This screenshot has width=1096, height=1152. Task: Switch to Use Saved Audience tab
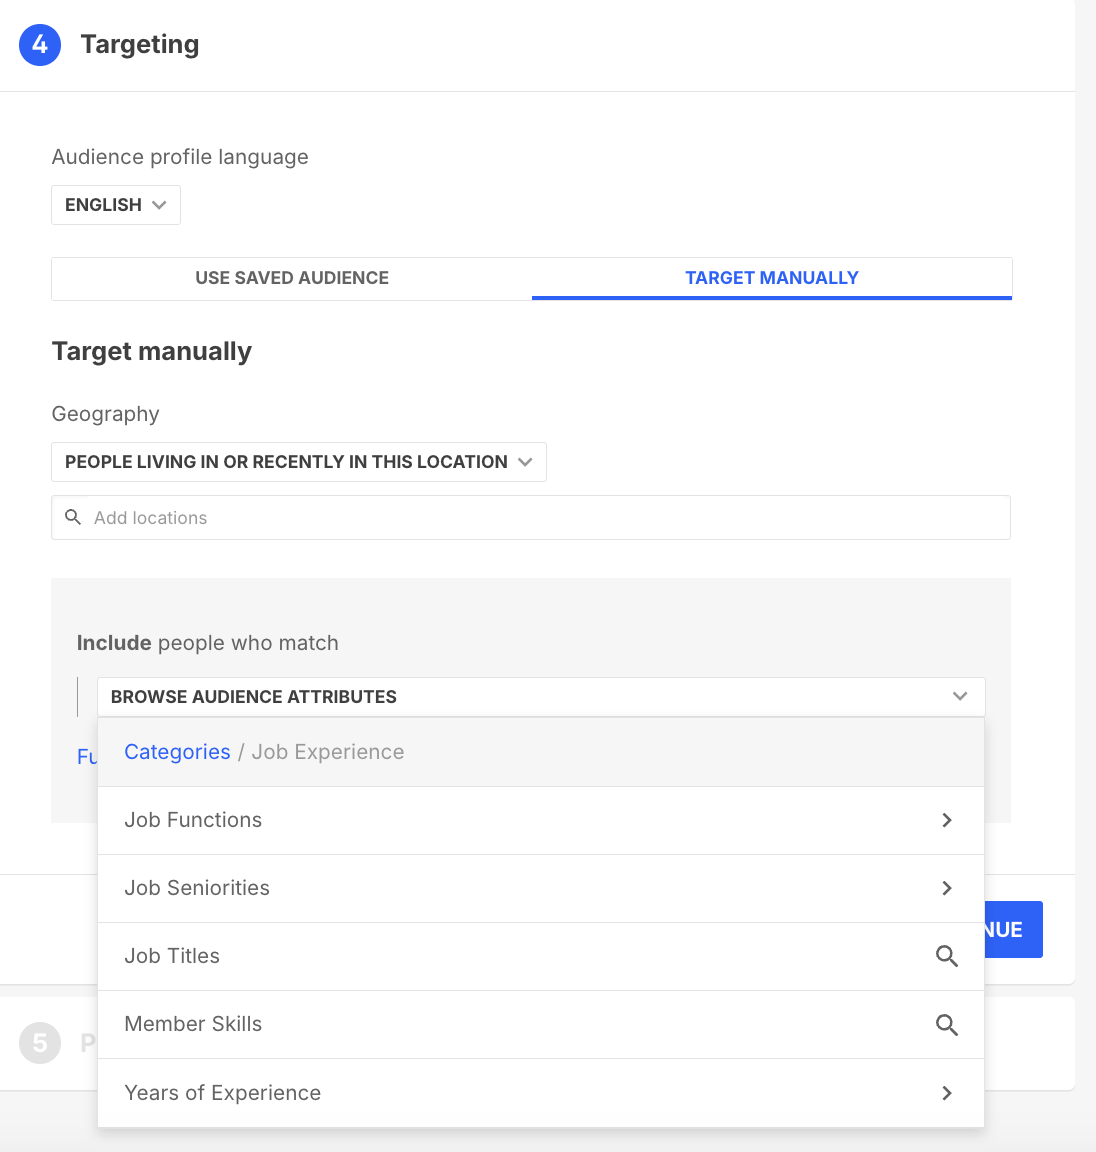coord(292,278)
